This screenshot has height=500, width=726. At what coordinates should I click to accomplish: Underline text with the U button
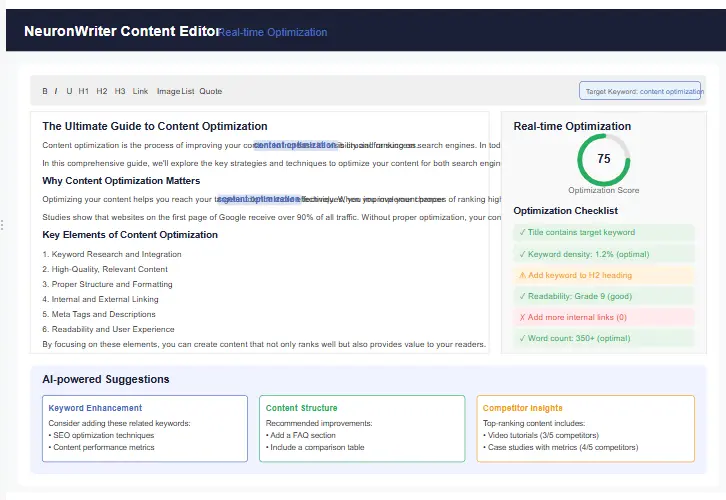(69, 91)
